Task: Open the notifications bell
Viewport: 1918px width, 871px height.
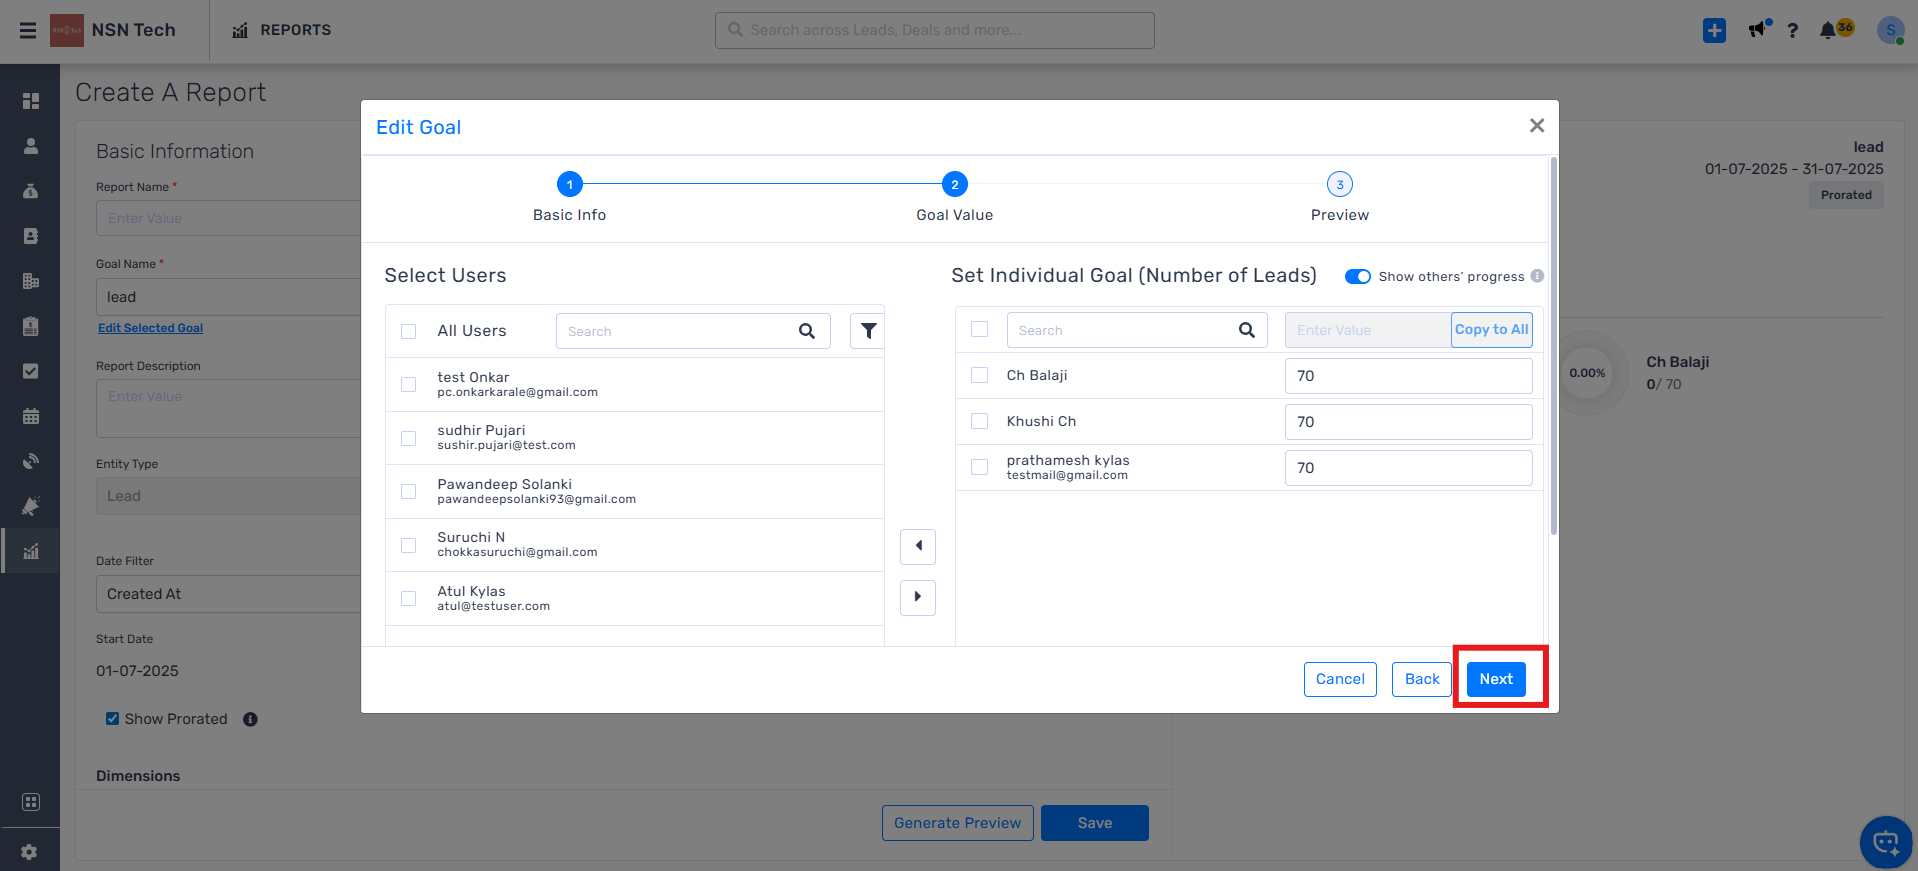Action: [1828, 30]
